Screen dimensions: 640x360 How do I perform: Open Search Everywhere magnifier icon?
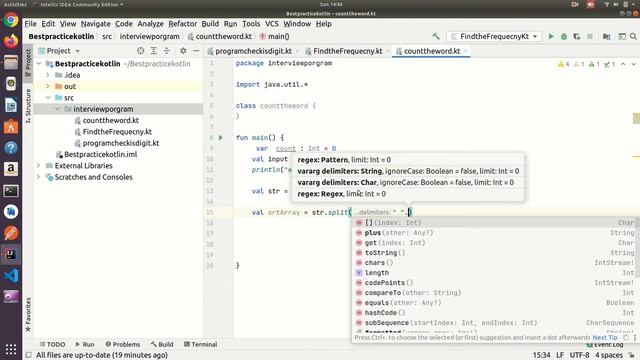click(x=633, y=36)
